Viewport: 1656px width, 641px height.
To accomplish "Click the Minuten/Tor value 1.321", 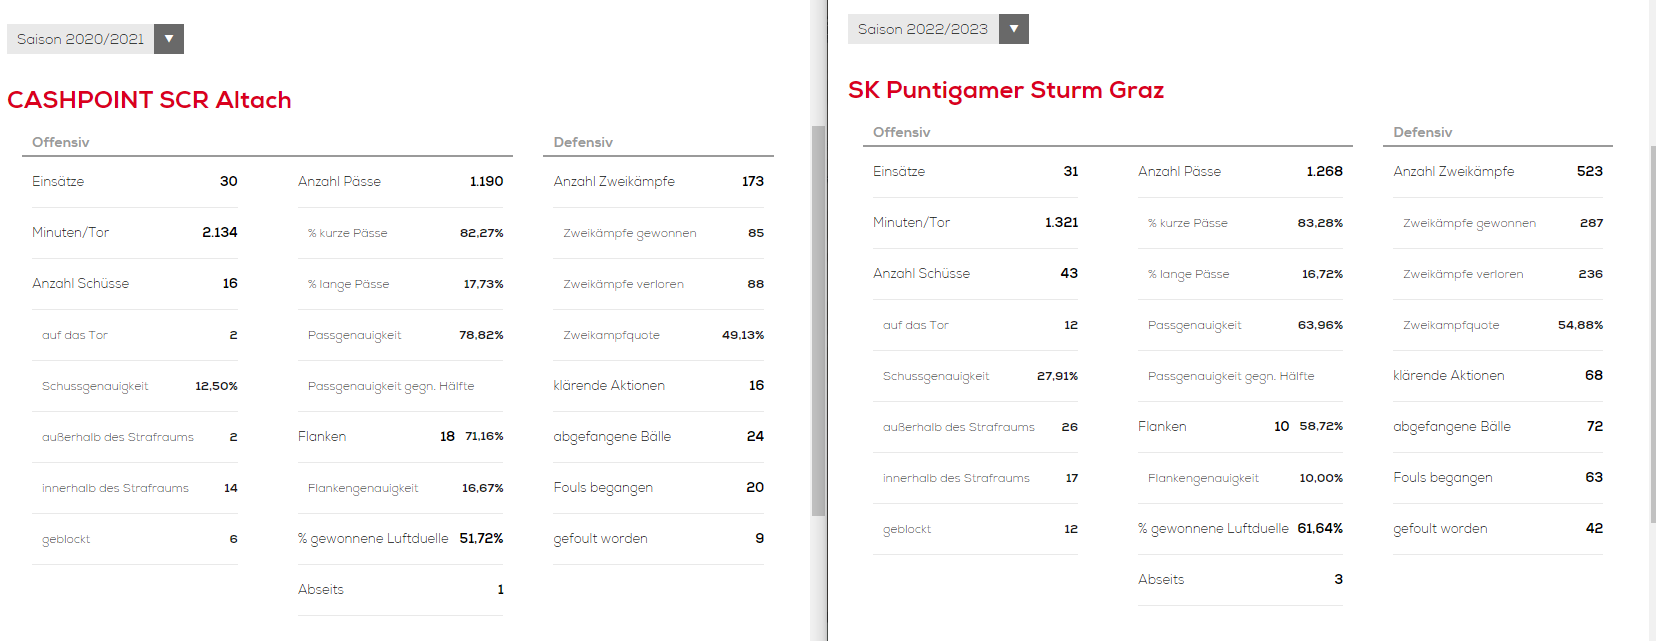I will 1062,222.
